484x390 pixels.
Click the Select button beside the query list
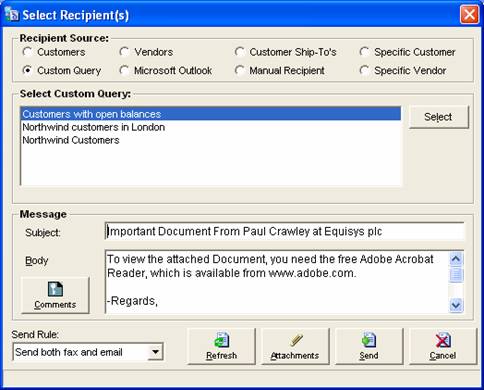tap(439, 117)
